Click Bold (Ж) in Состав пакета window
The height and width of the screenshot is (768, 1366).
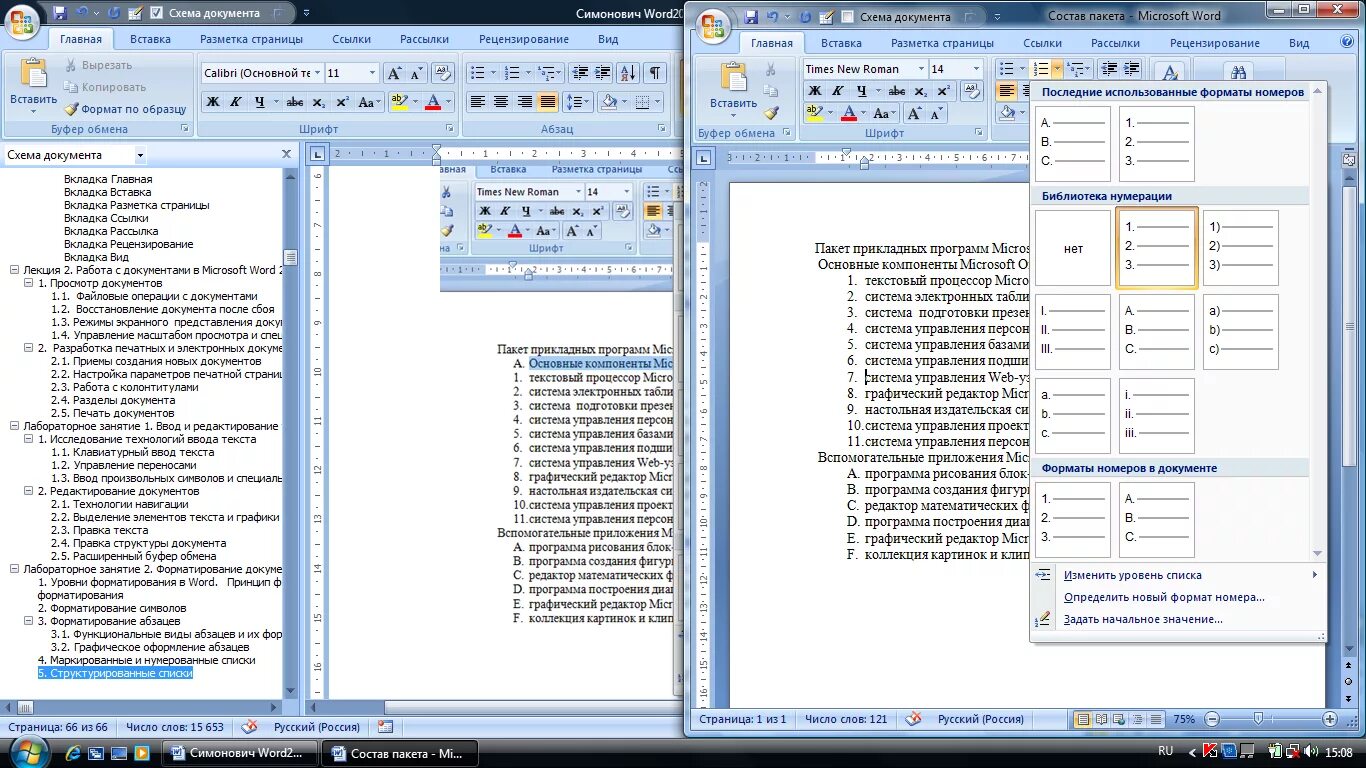point(814,90)
